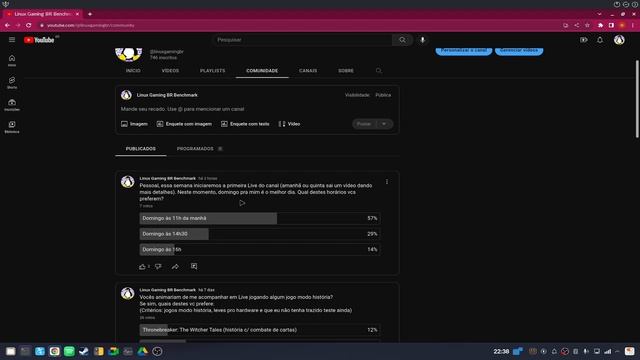Click Personalizar o canal button
640x360 pixels.
(x=463, y=50)
